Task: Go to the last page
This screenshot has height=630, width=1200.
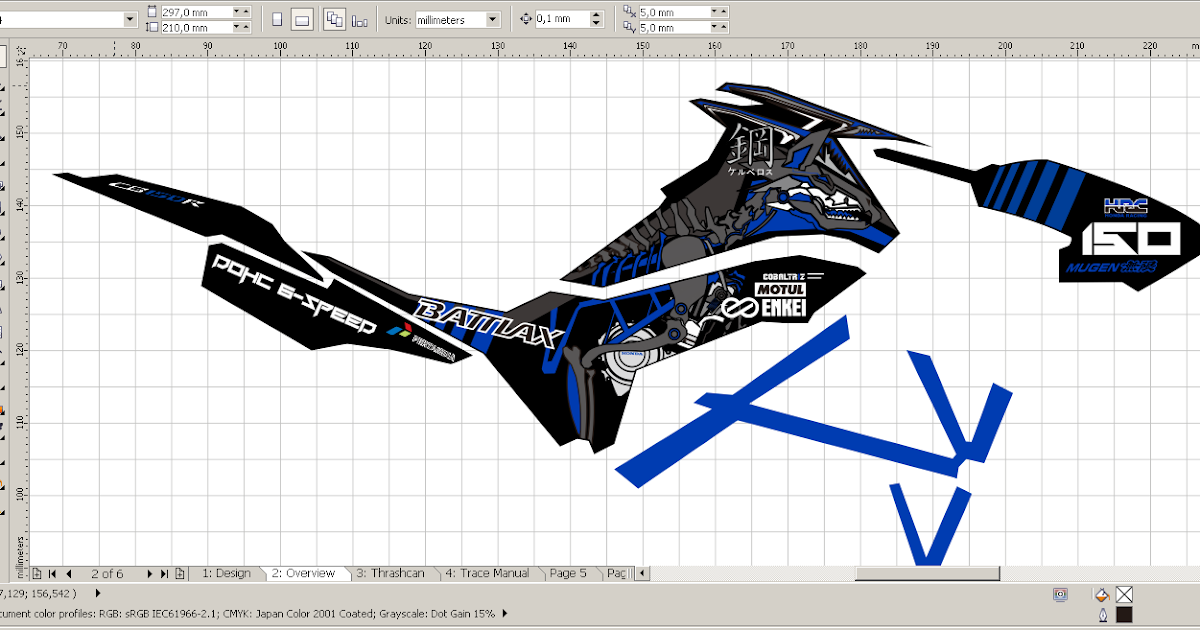Action: point(165,573)
